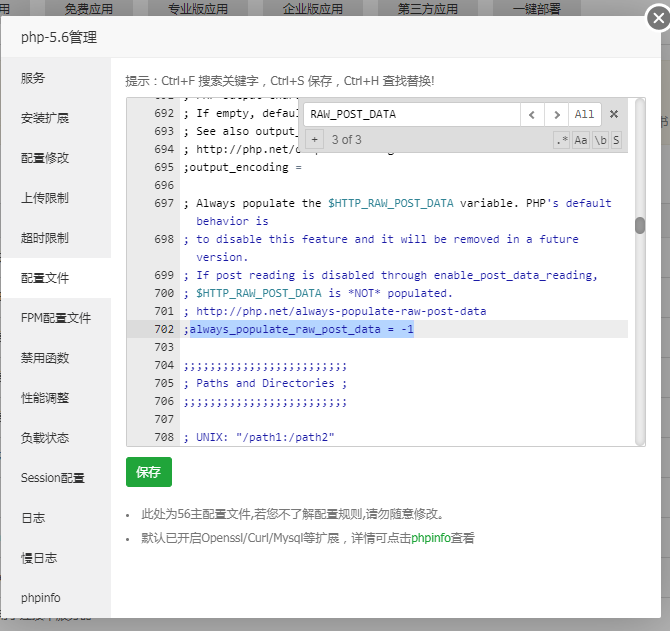
Task: Open 性能调整 section in sidebar
Action: (x=56, y=398)
